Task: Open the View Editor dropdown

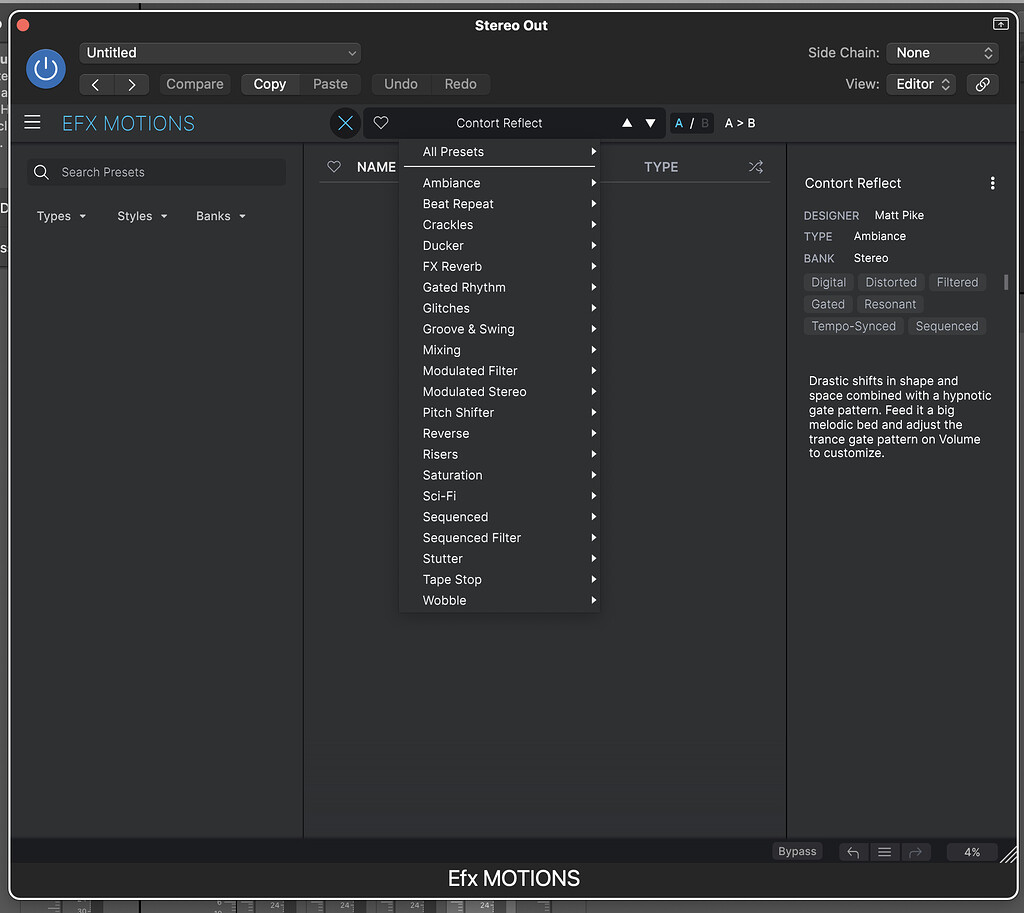Action: pyautogui.click(x=921, y=84)
